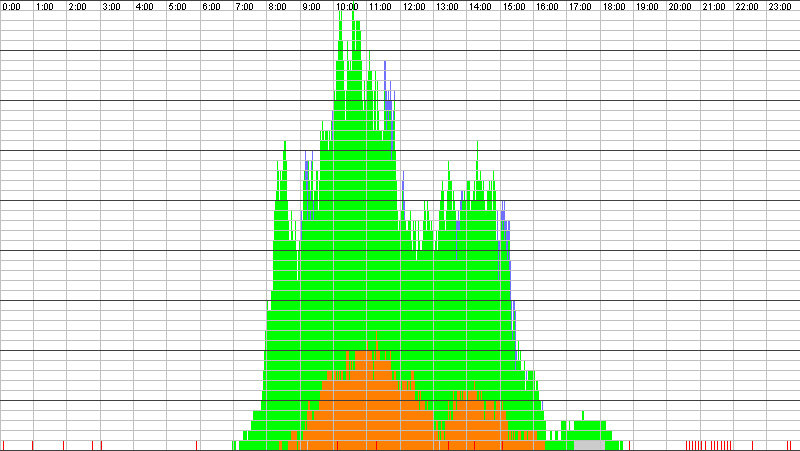800x451 pixels.
Task: Click the 10:00 hour label
Action: (x=347, y=7)
